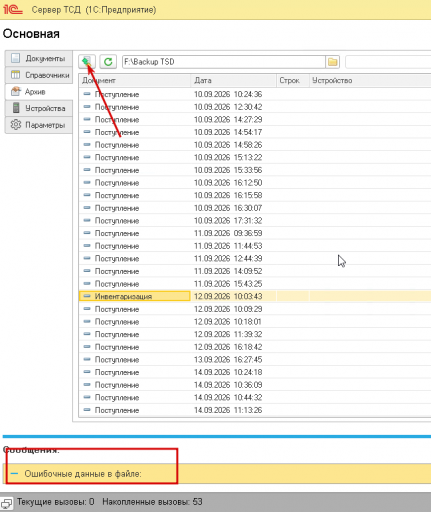Click the Документы tab document icon
Viewport: 431px width, 512px height.
(x=16, y=58)
